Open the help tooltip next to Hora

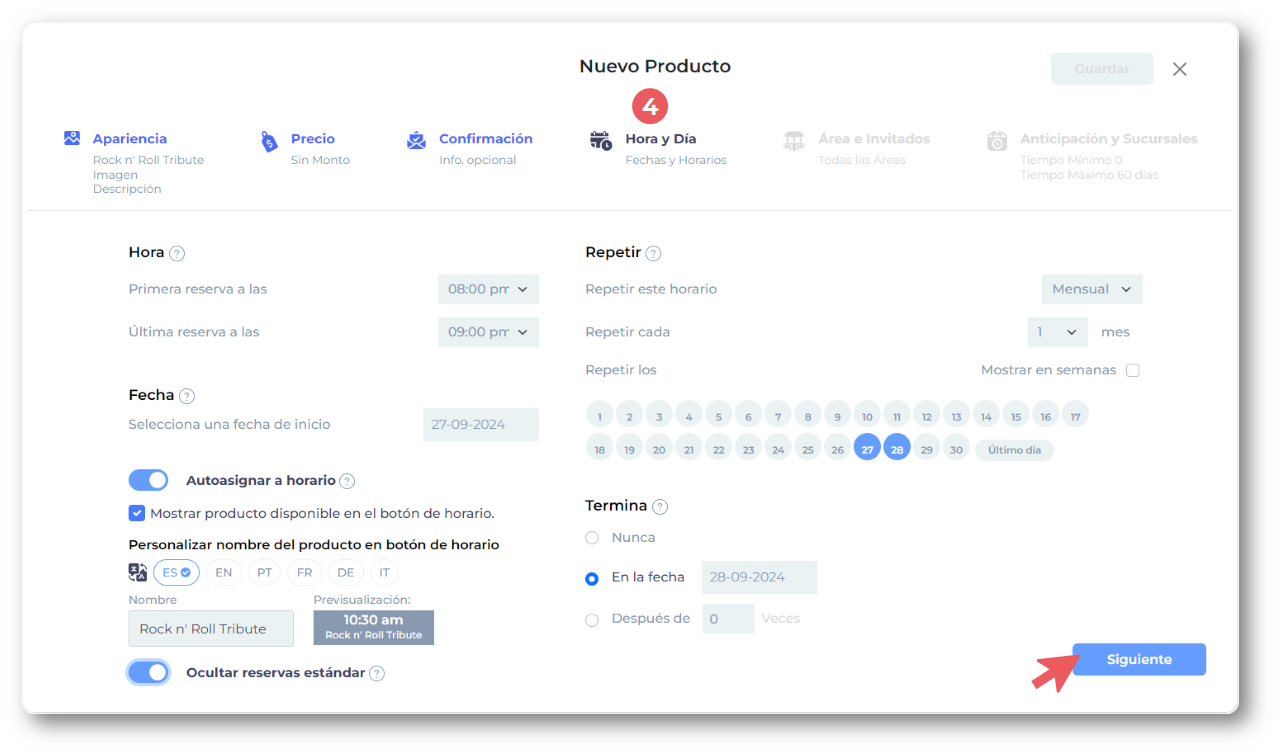click(177, 254)
